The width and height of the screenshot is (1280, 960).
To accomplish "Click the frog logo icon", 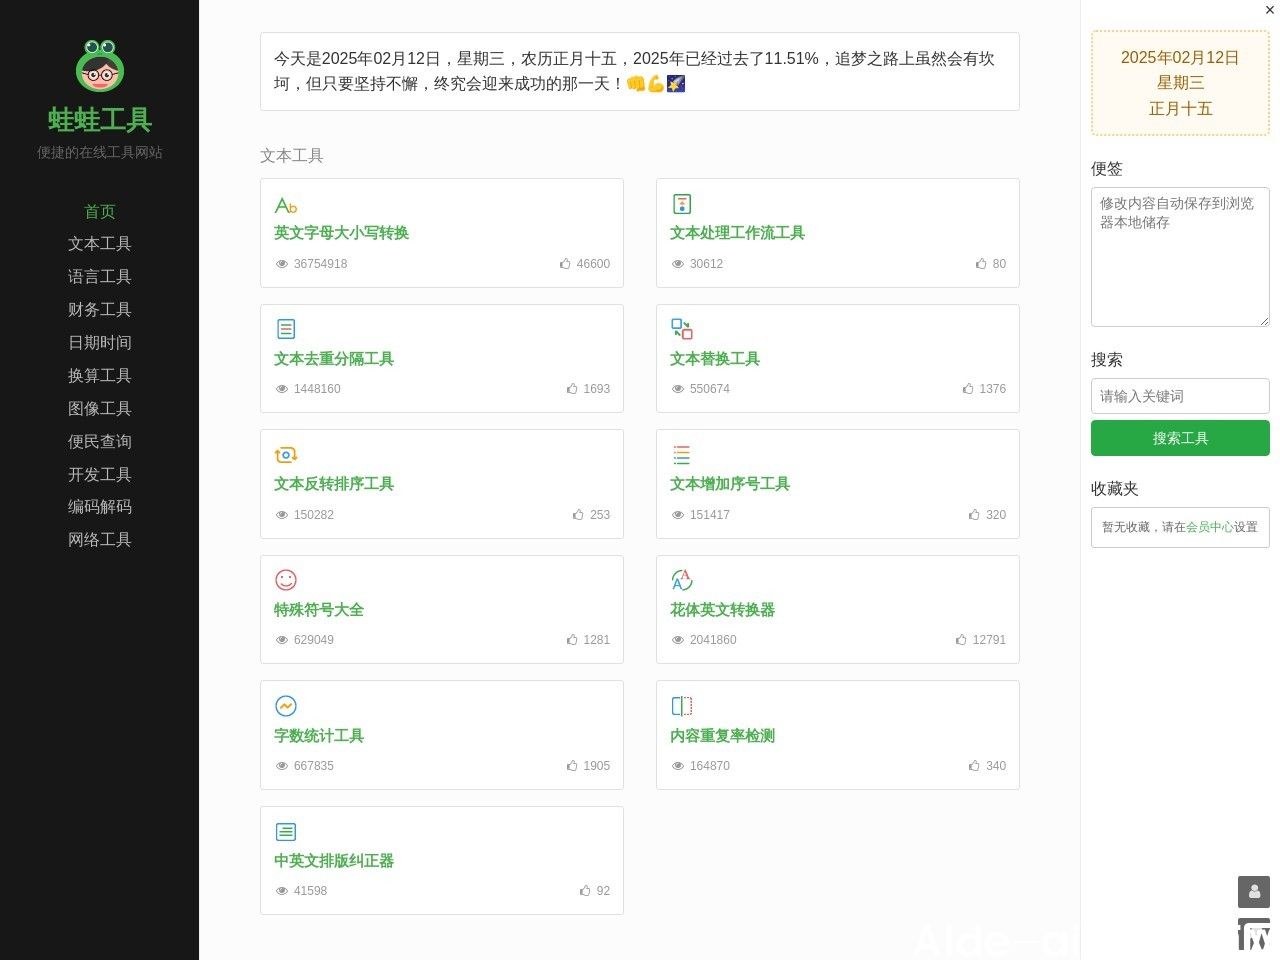I will pyautogui.click(x=100, y=65).
